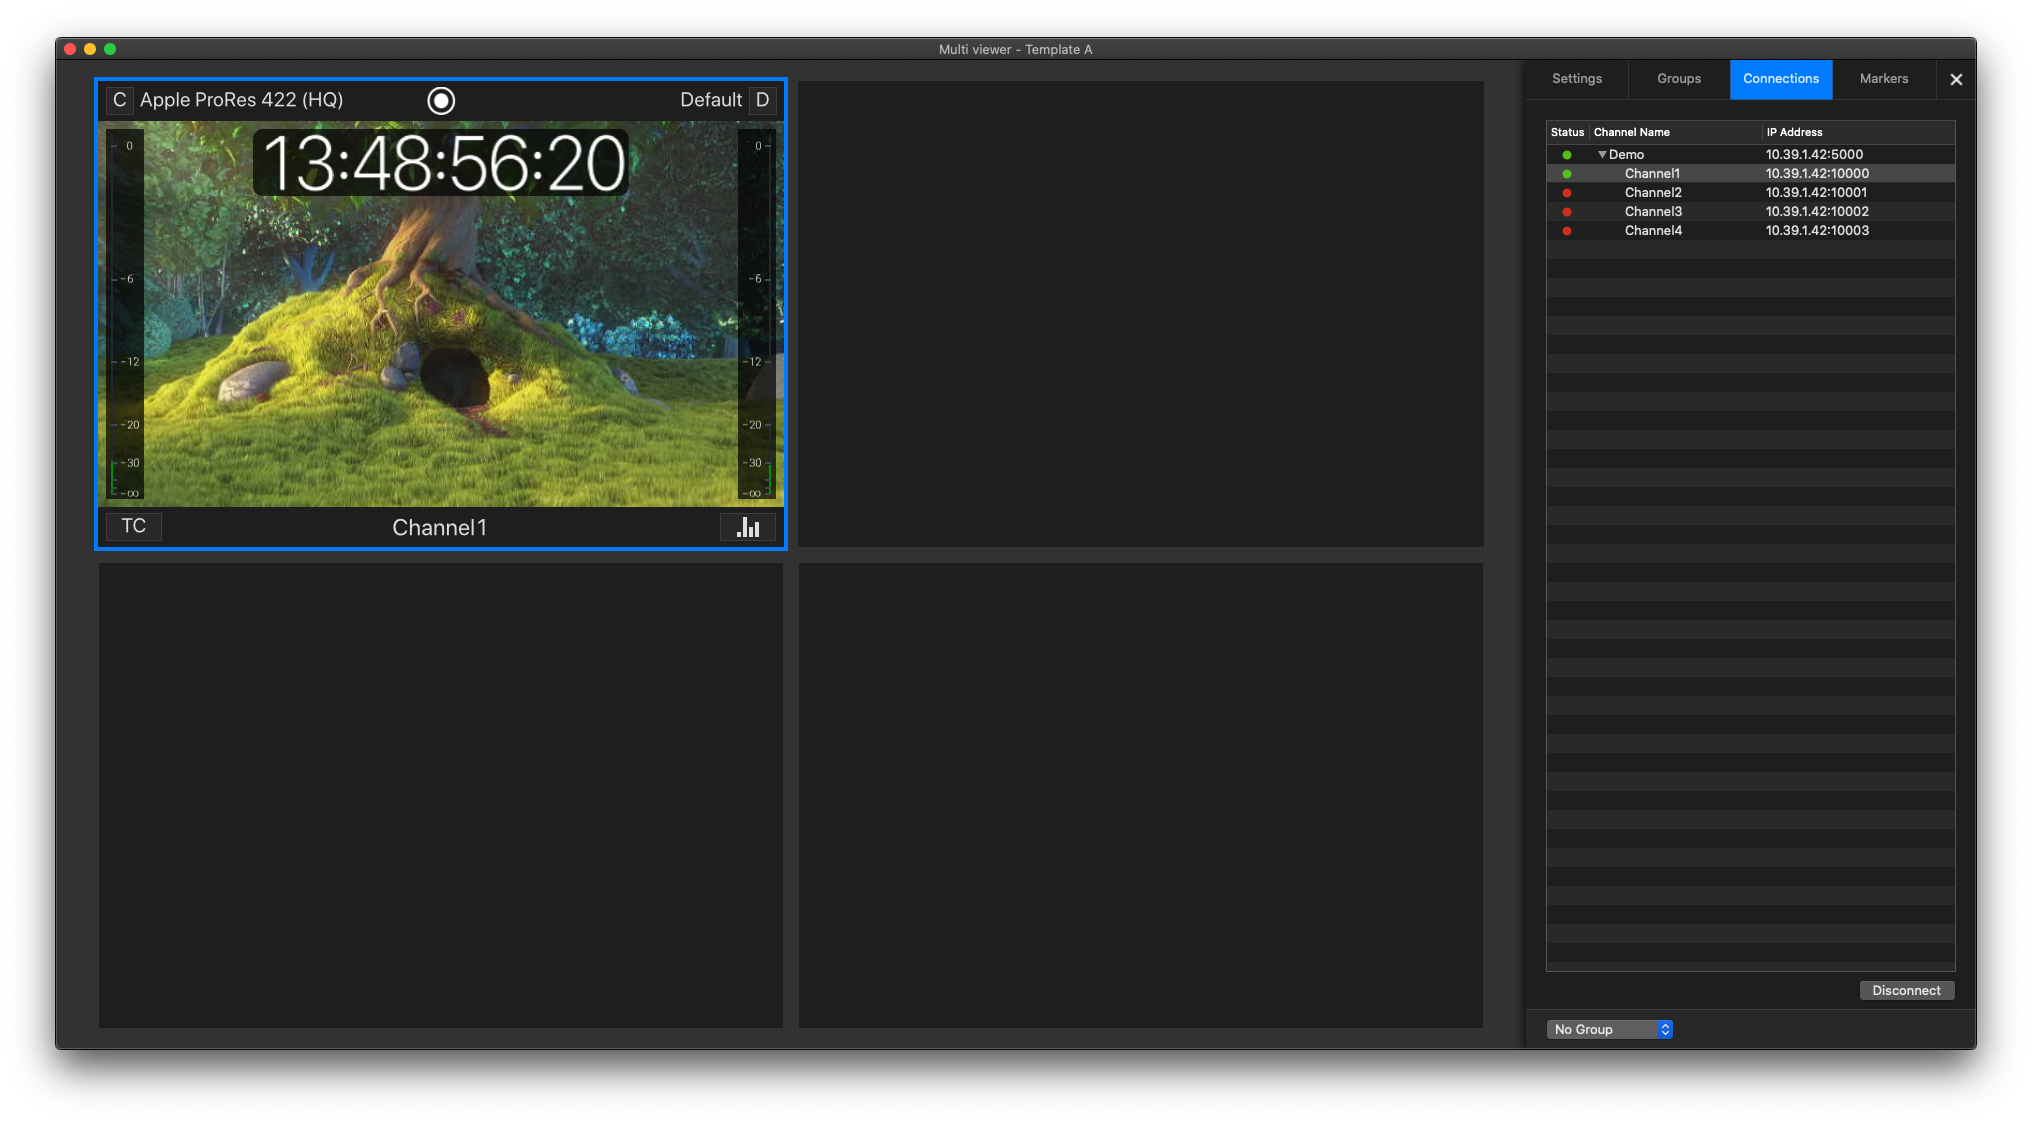2032x1123 pixels.
Task: Toggle the TC timecode button
Action: [x=134, y=526]
